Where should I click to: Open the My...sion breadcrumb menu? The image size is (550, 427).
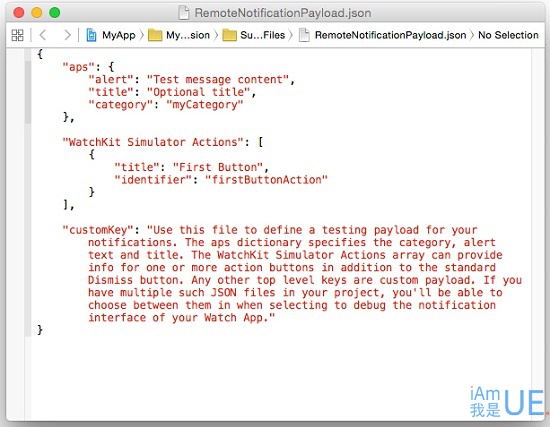point(188,35)
